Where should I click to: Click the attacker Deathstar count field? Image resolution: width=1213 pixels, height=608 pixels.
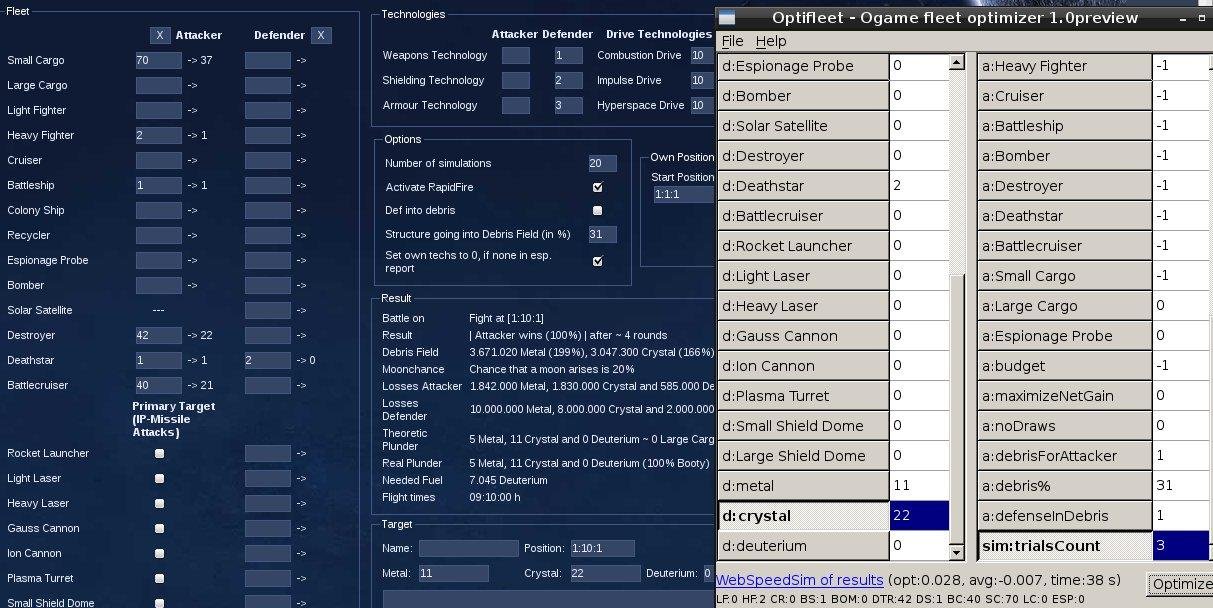159,360
